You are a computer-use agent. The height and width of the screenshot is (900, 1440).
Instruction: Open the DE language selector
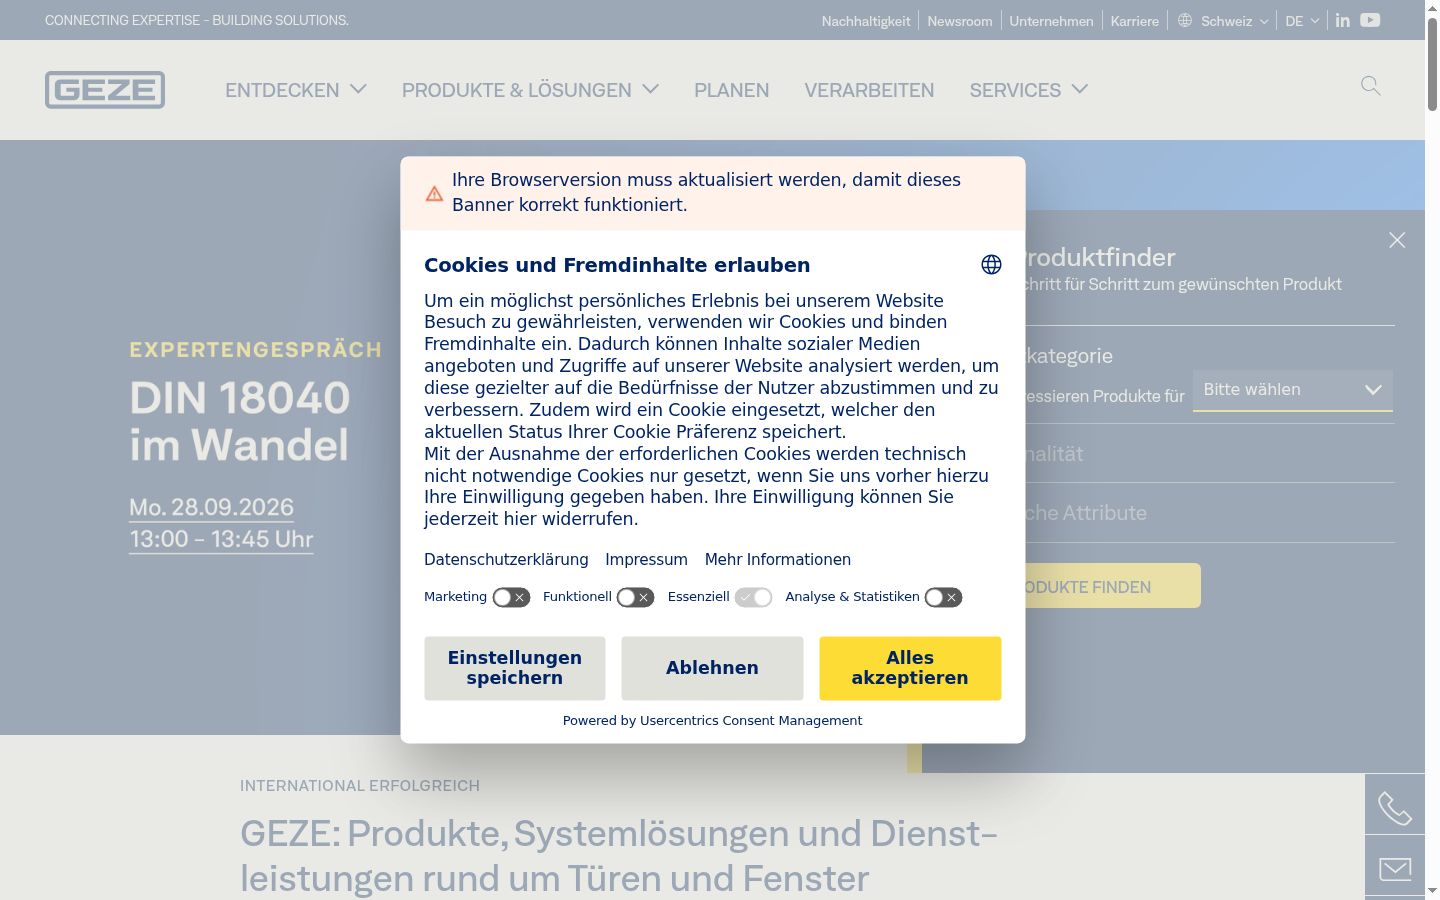[x=1302, y=21]
